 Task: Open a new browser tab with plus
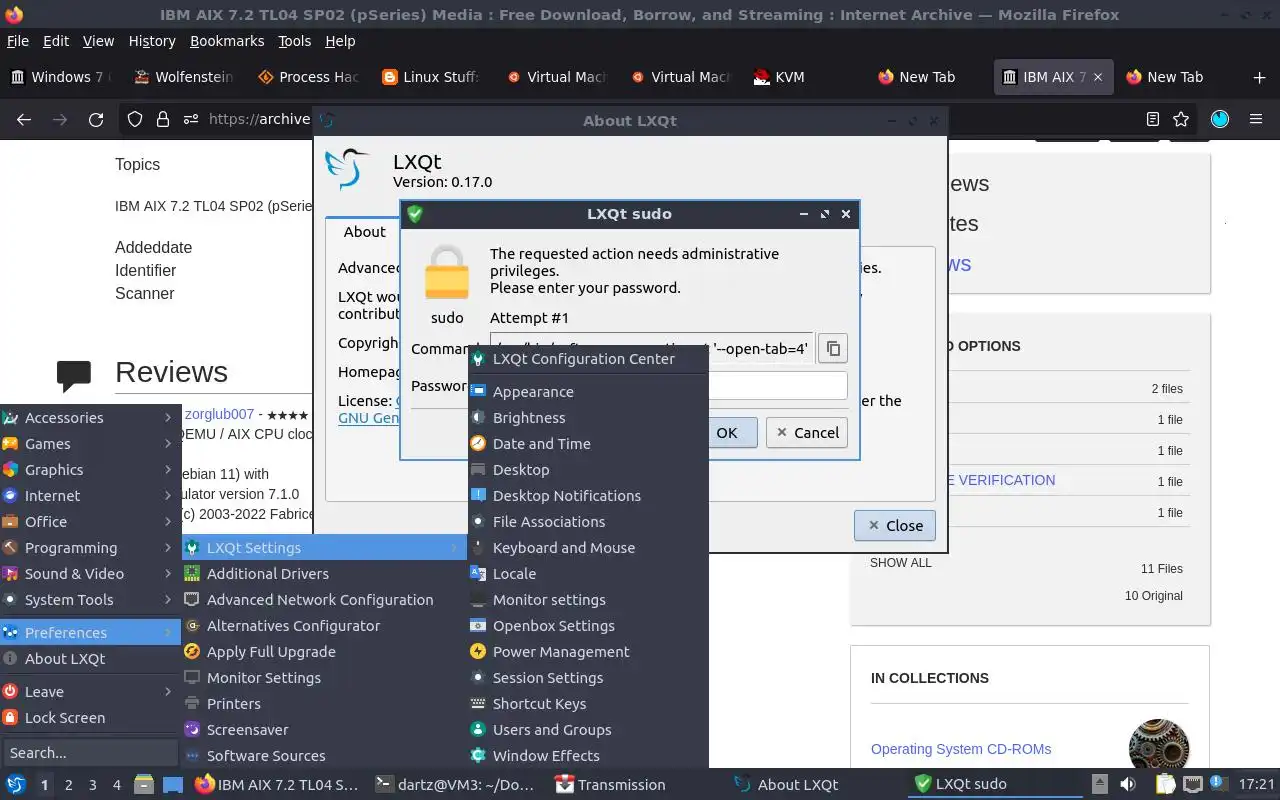point(1259,77)
